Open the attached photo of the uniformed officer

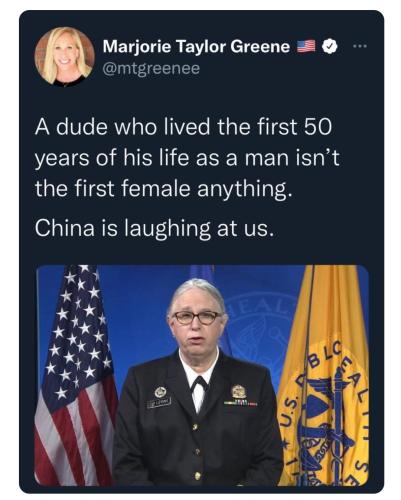tap(202, 375)
